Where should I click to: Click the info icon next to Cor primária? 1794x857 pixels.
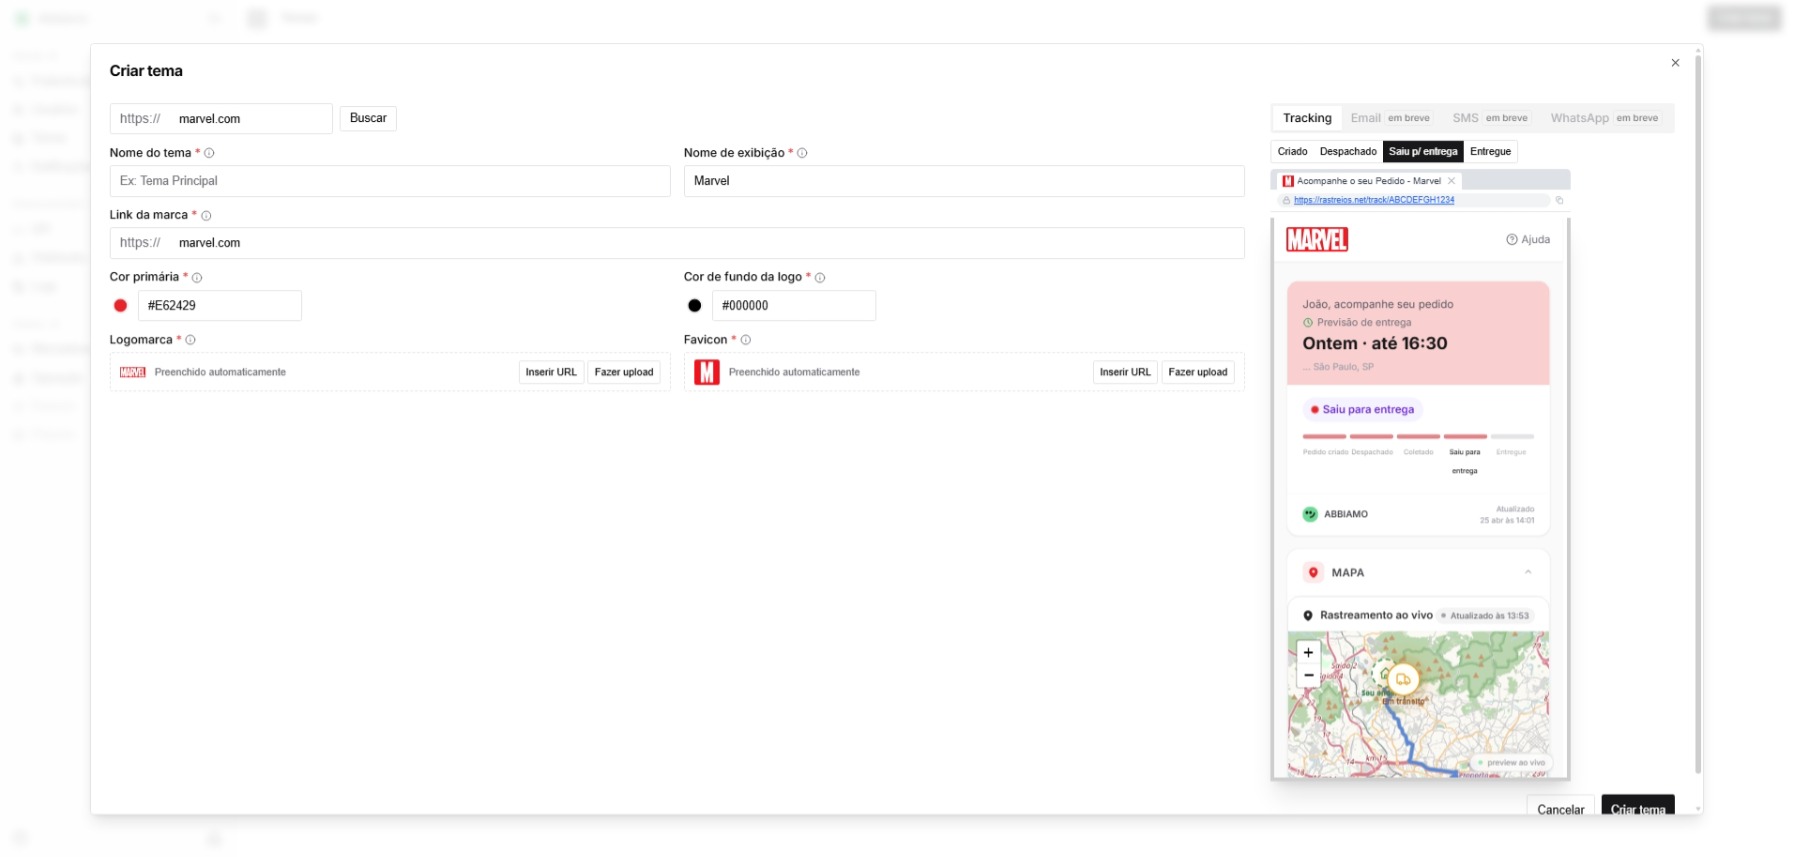(x=197, y=278)
